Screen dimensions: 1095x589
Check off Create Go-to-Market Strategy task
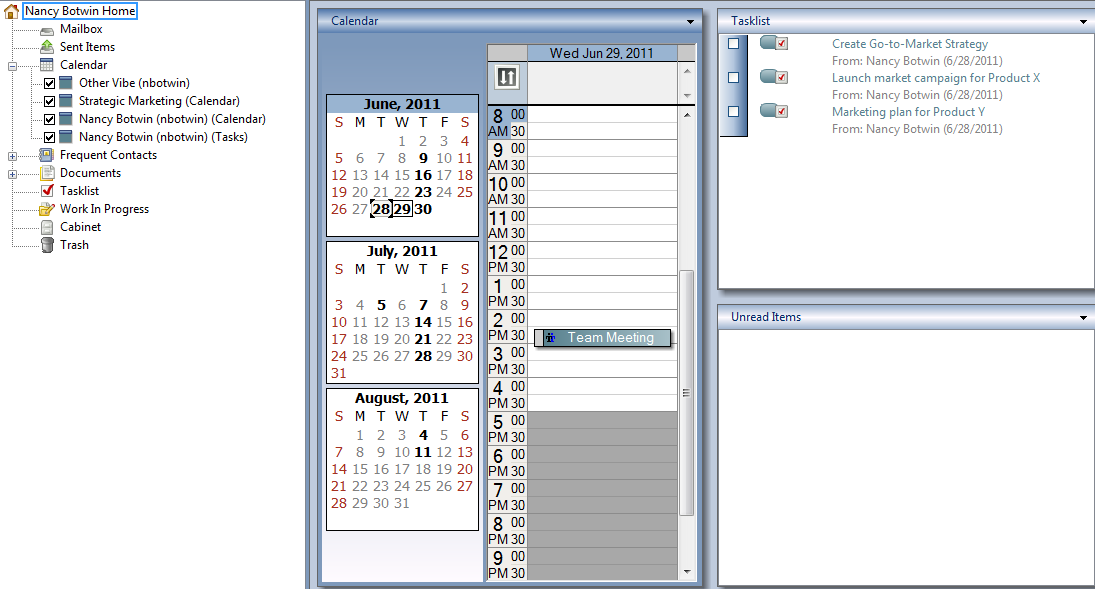click(733, 43)
